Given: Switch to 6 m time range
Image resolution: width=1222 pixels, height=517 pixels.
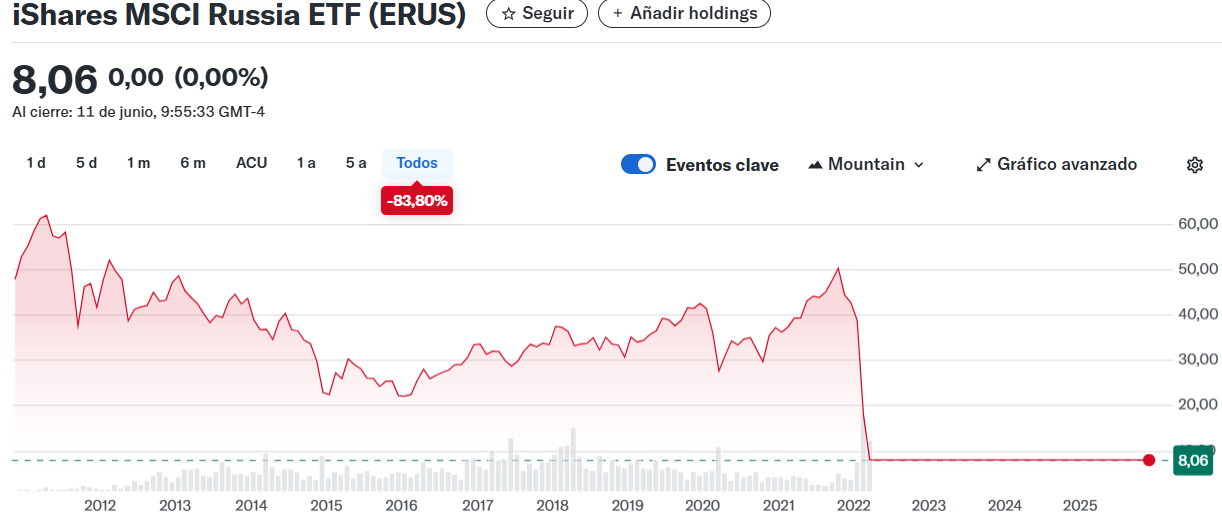Looking at the screenshot, I should tap(193, 163).
